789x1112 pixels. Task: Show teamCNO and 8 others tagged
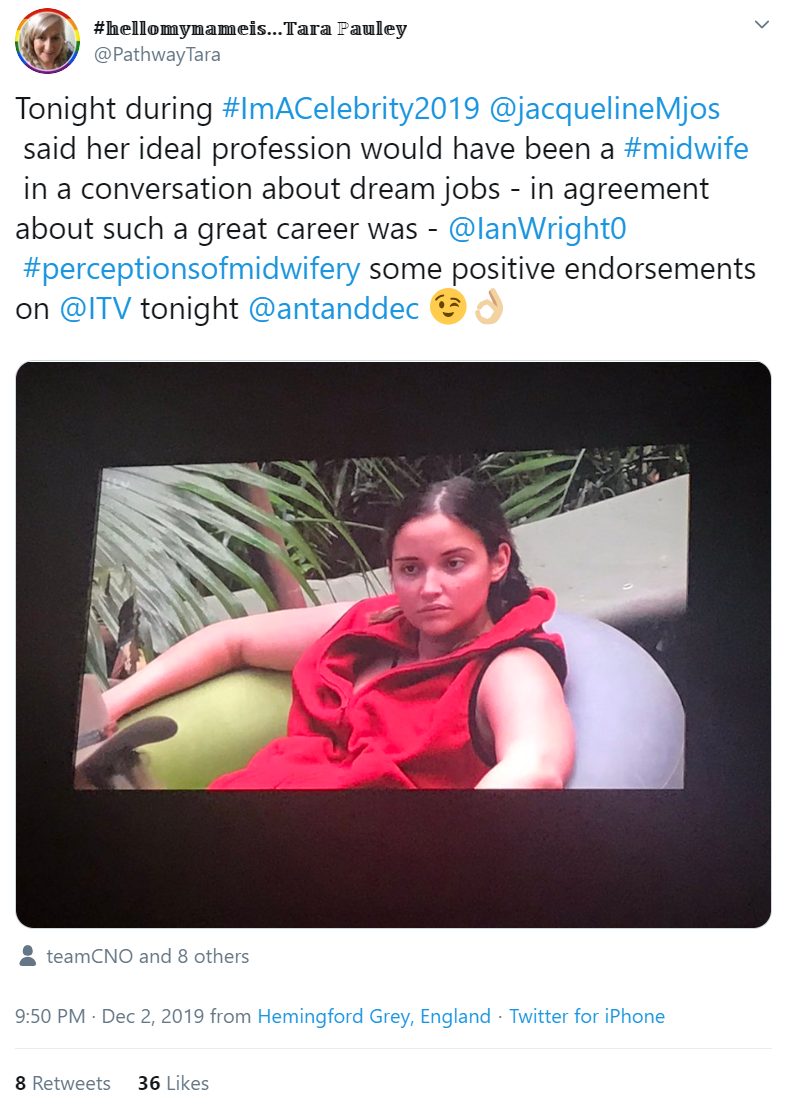(147, 956)
